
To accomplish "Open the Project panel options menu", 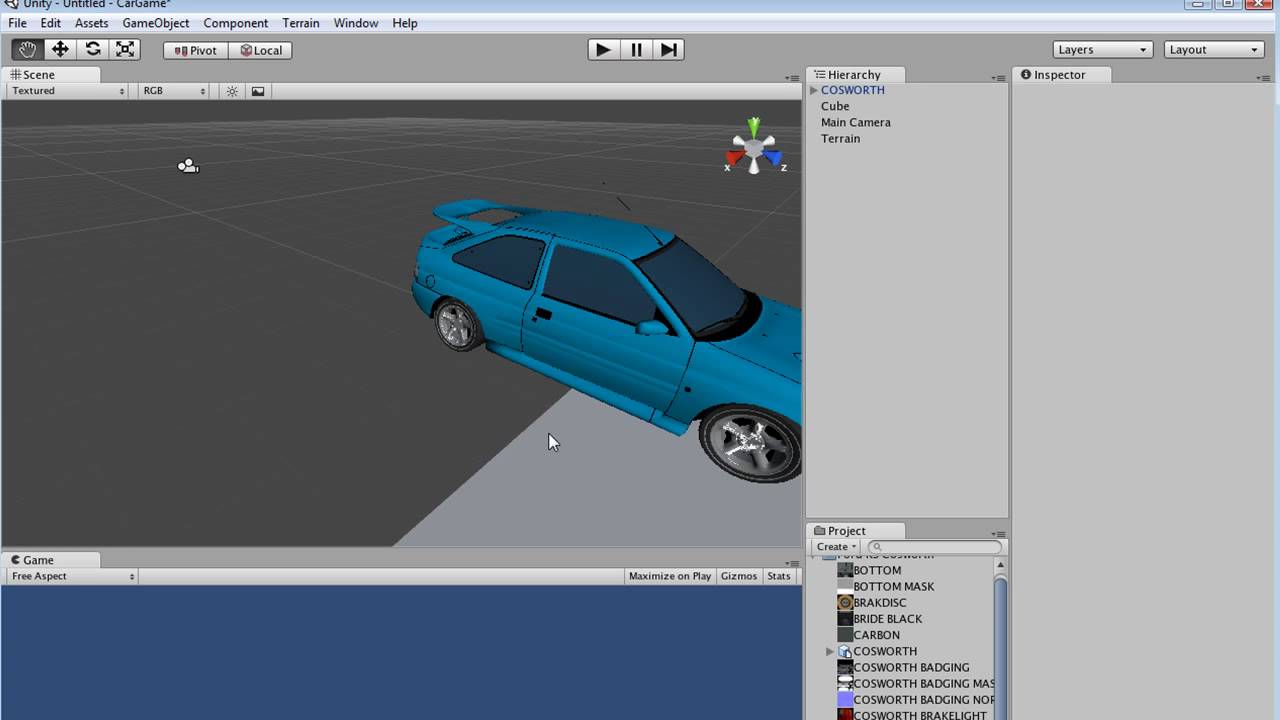I will tap(998, 534).
